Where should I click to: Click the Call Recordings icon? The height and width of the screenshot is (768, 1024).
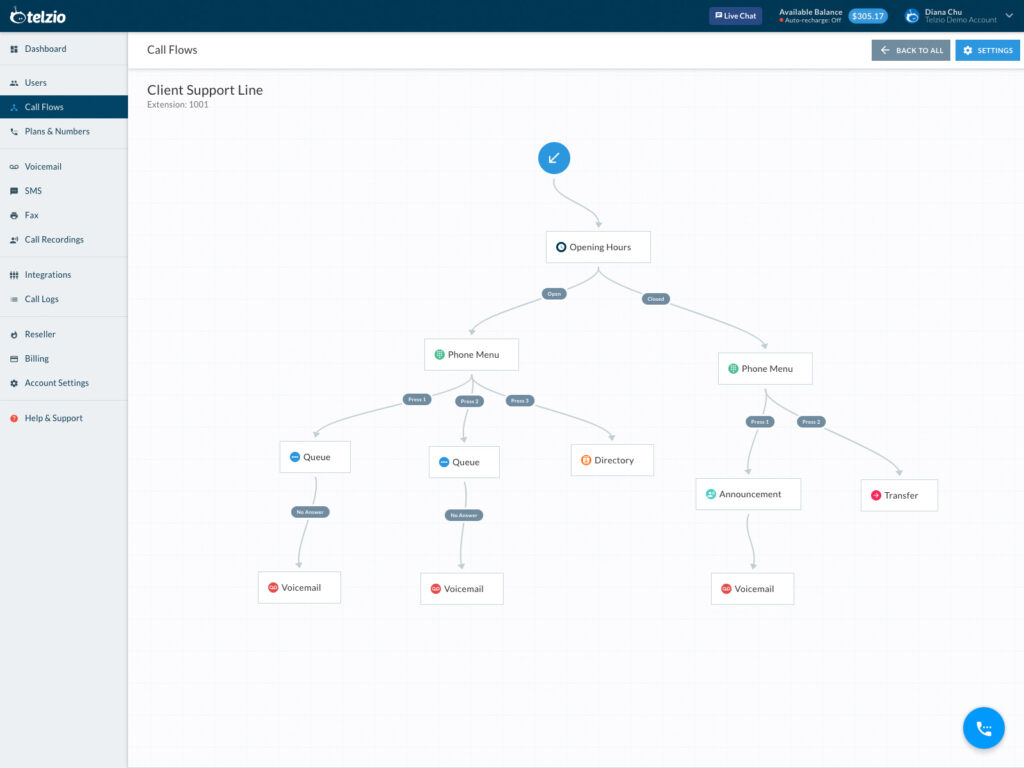pyautogui.click(x=14, y=240)
